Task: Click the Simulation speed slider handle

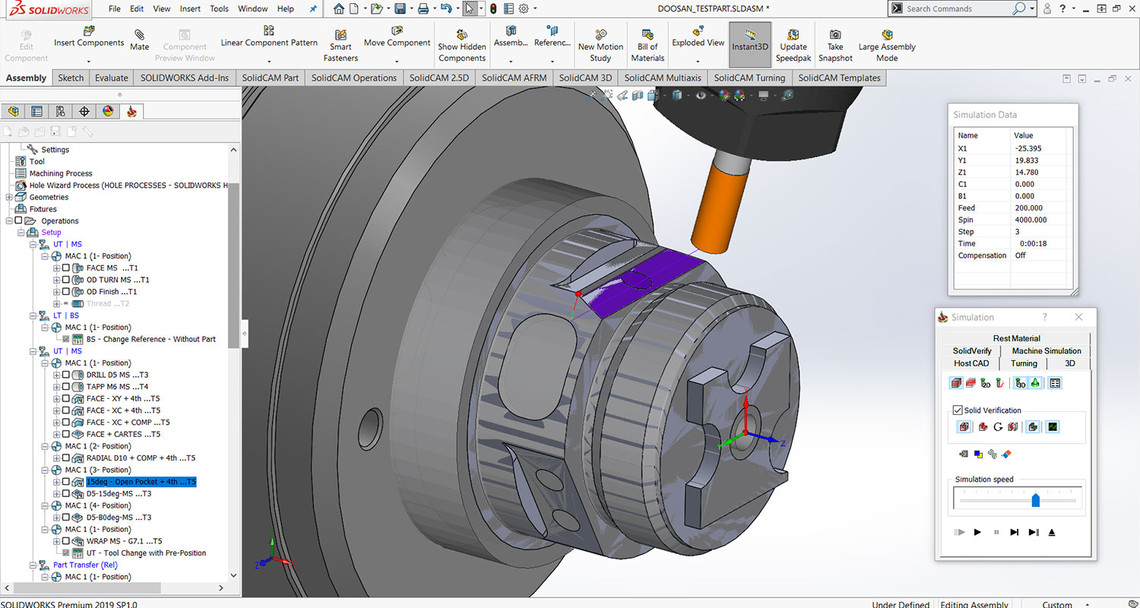Action: [1035, 500]
